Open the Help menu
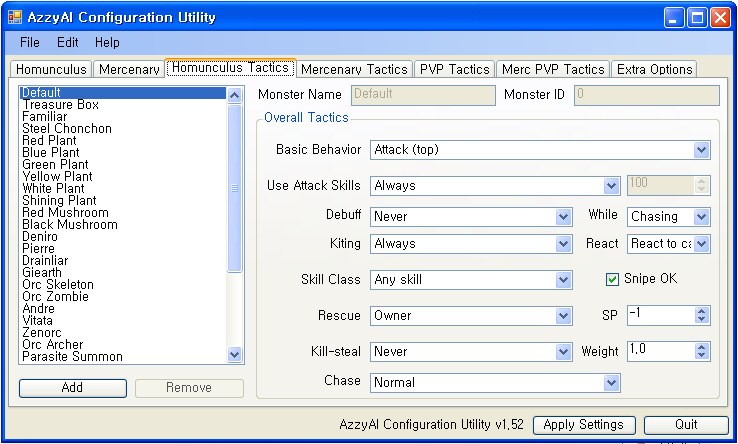This screenshot has width=738, height=444. pyautogui.click(x=107, y=43)
